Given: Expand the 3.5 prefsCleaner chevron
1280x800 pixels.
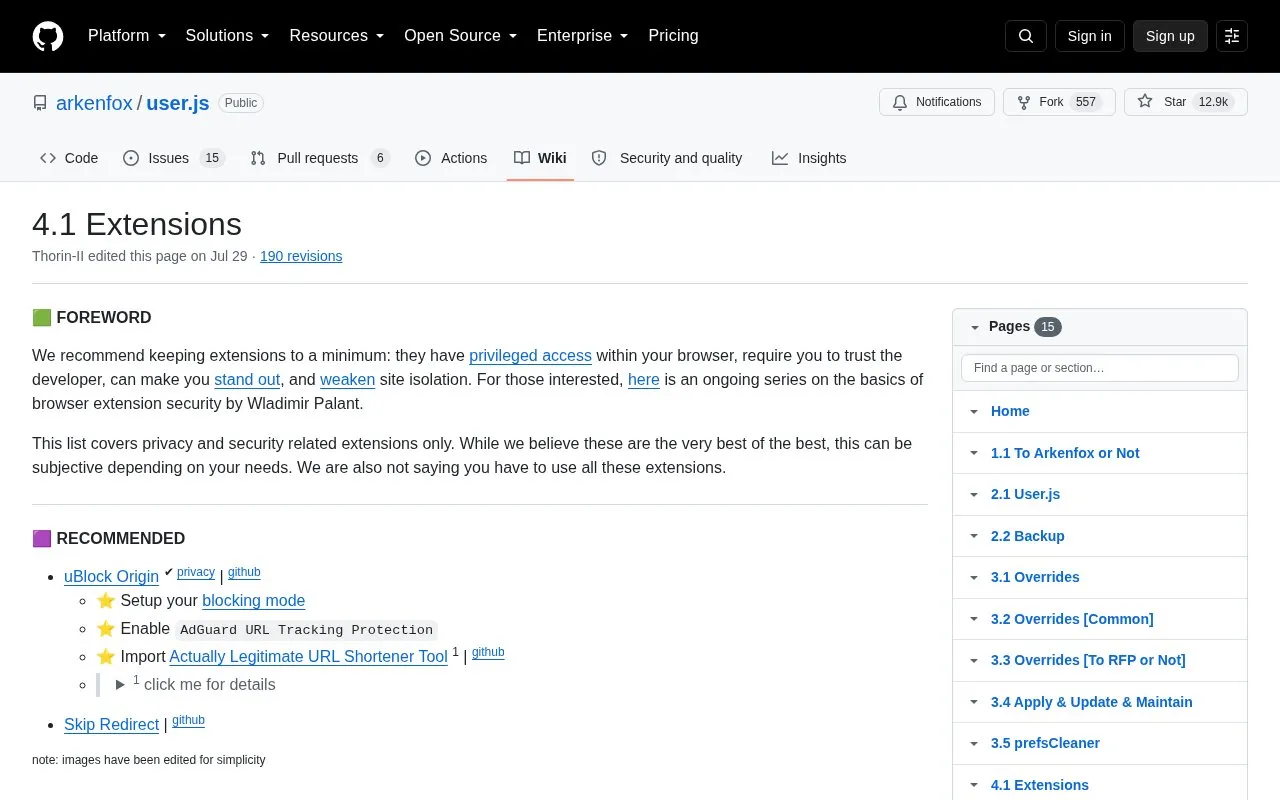Looking at the screenshot, I should click(x=974, y=743).
